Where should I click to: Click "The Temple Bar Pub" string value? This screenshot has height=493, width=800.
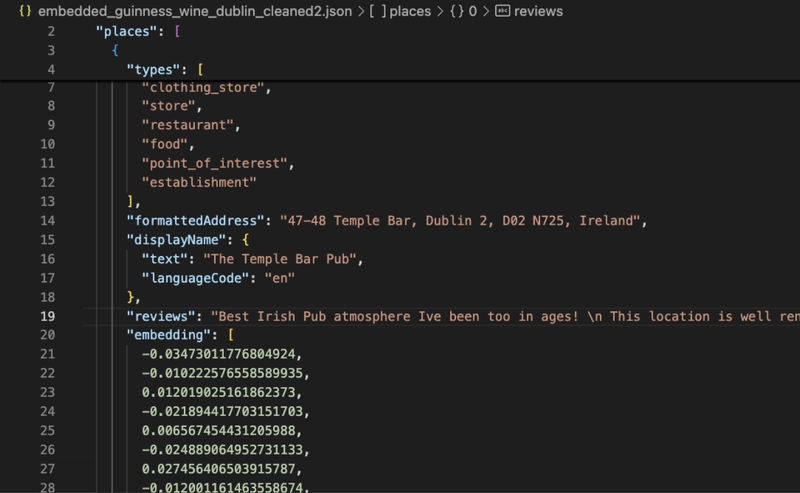pyautogui.click(x=280, y=259)
